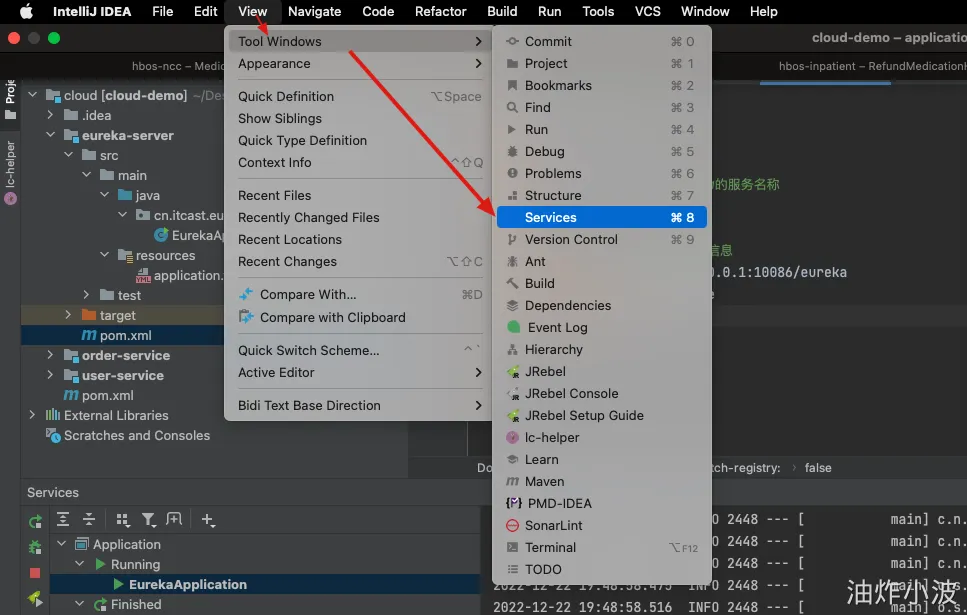
Task: Select Maven tool window entry
Action: (601, 482)
